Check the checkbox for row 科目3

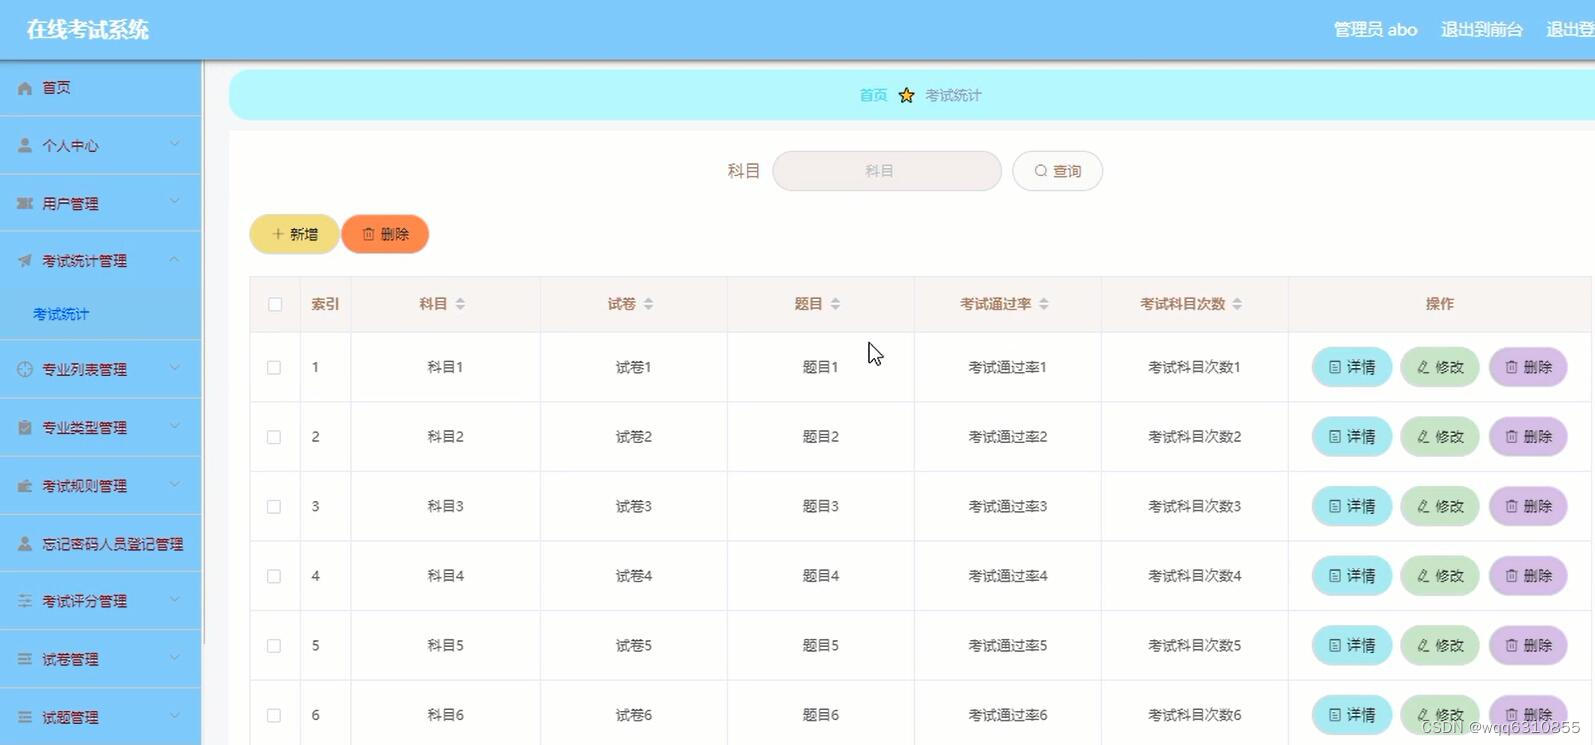point(274,507)
